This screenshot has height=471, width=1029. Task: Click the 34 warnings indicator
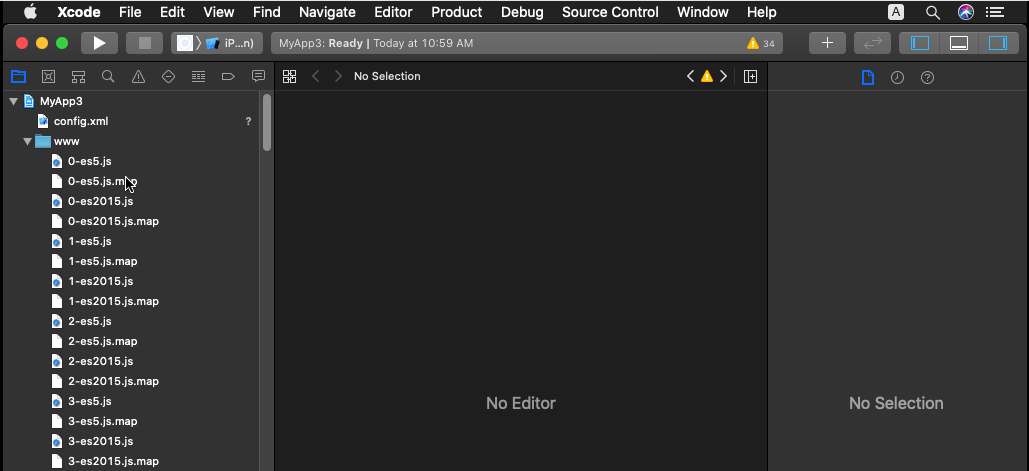click(761, 44)
